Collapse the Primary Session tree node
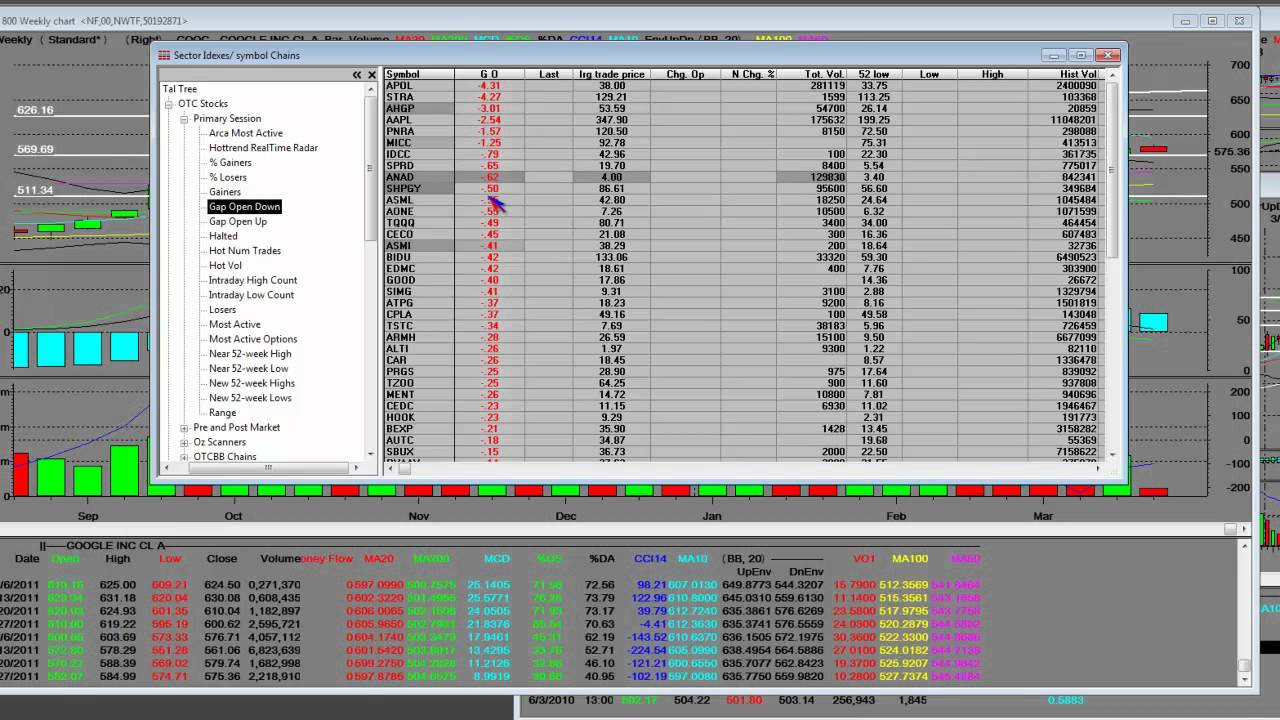Image resolution: width=1280 pixels, height=720 pixels. coord(184,119)
